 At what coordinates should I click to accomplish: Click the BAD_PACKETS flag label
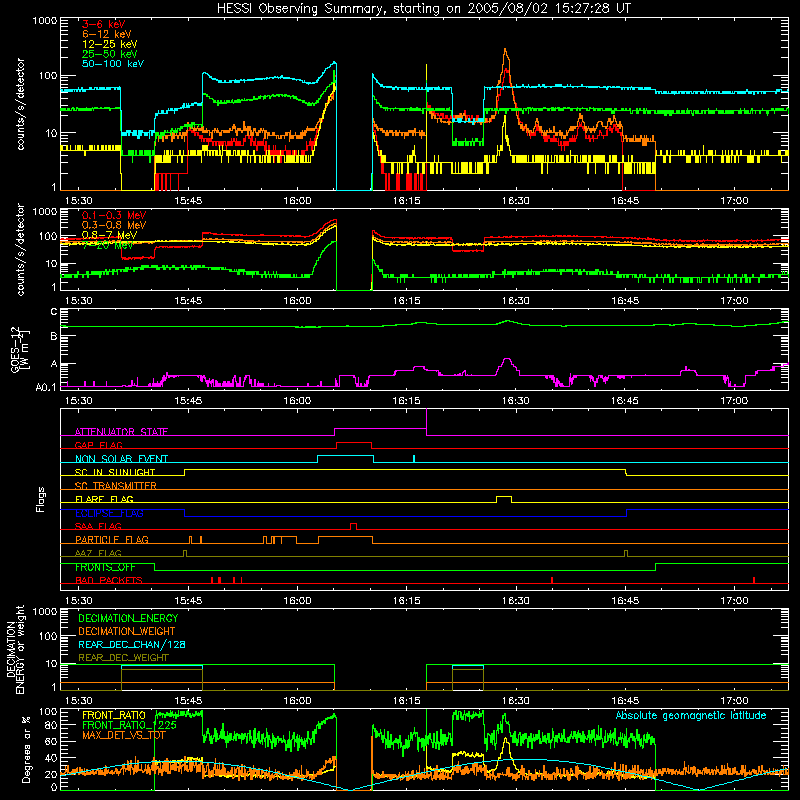108,580
